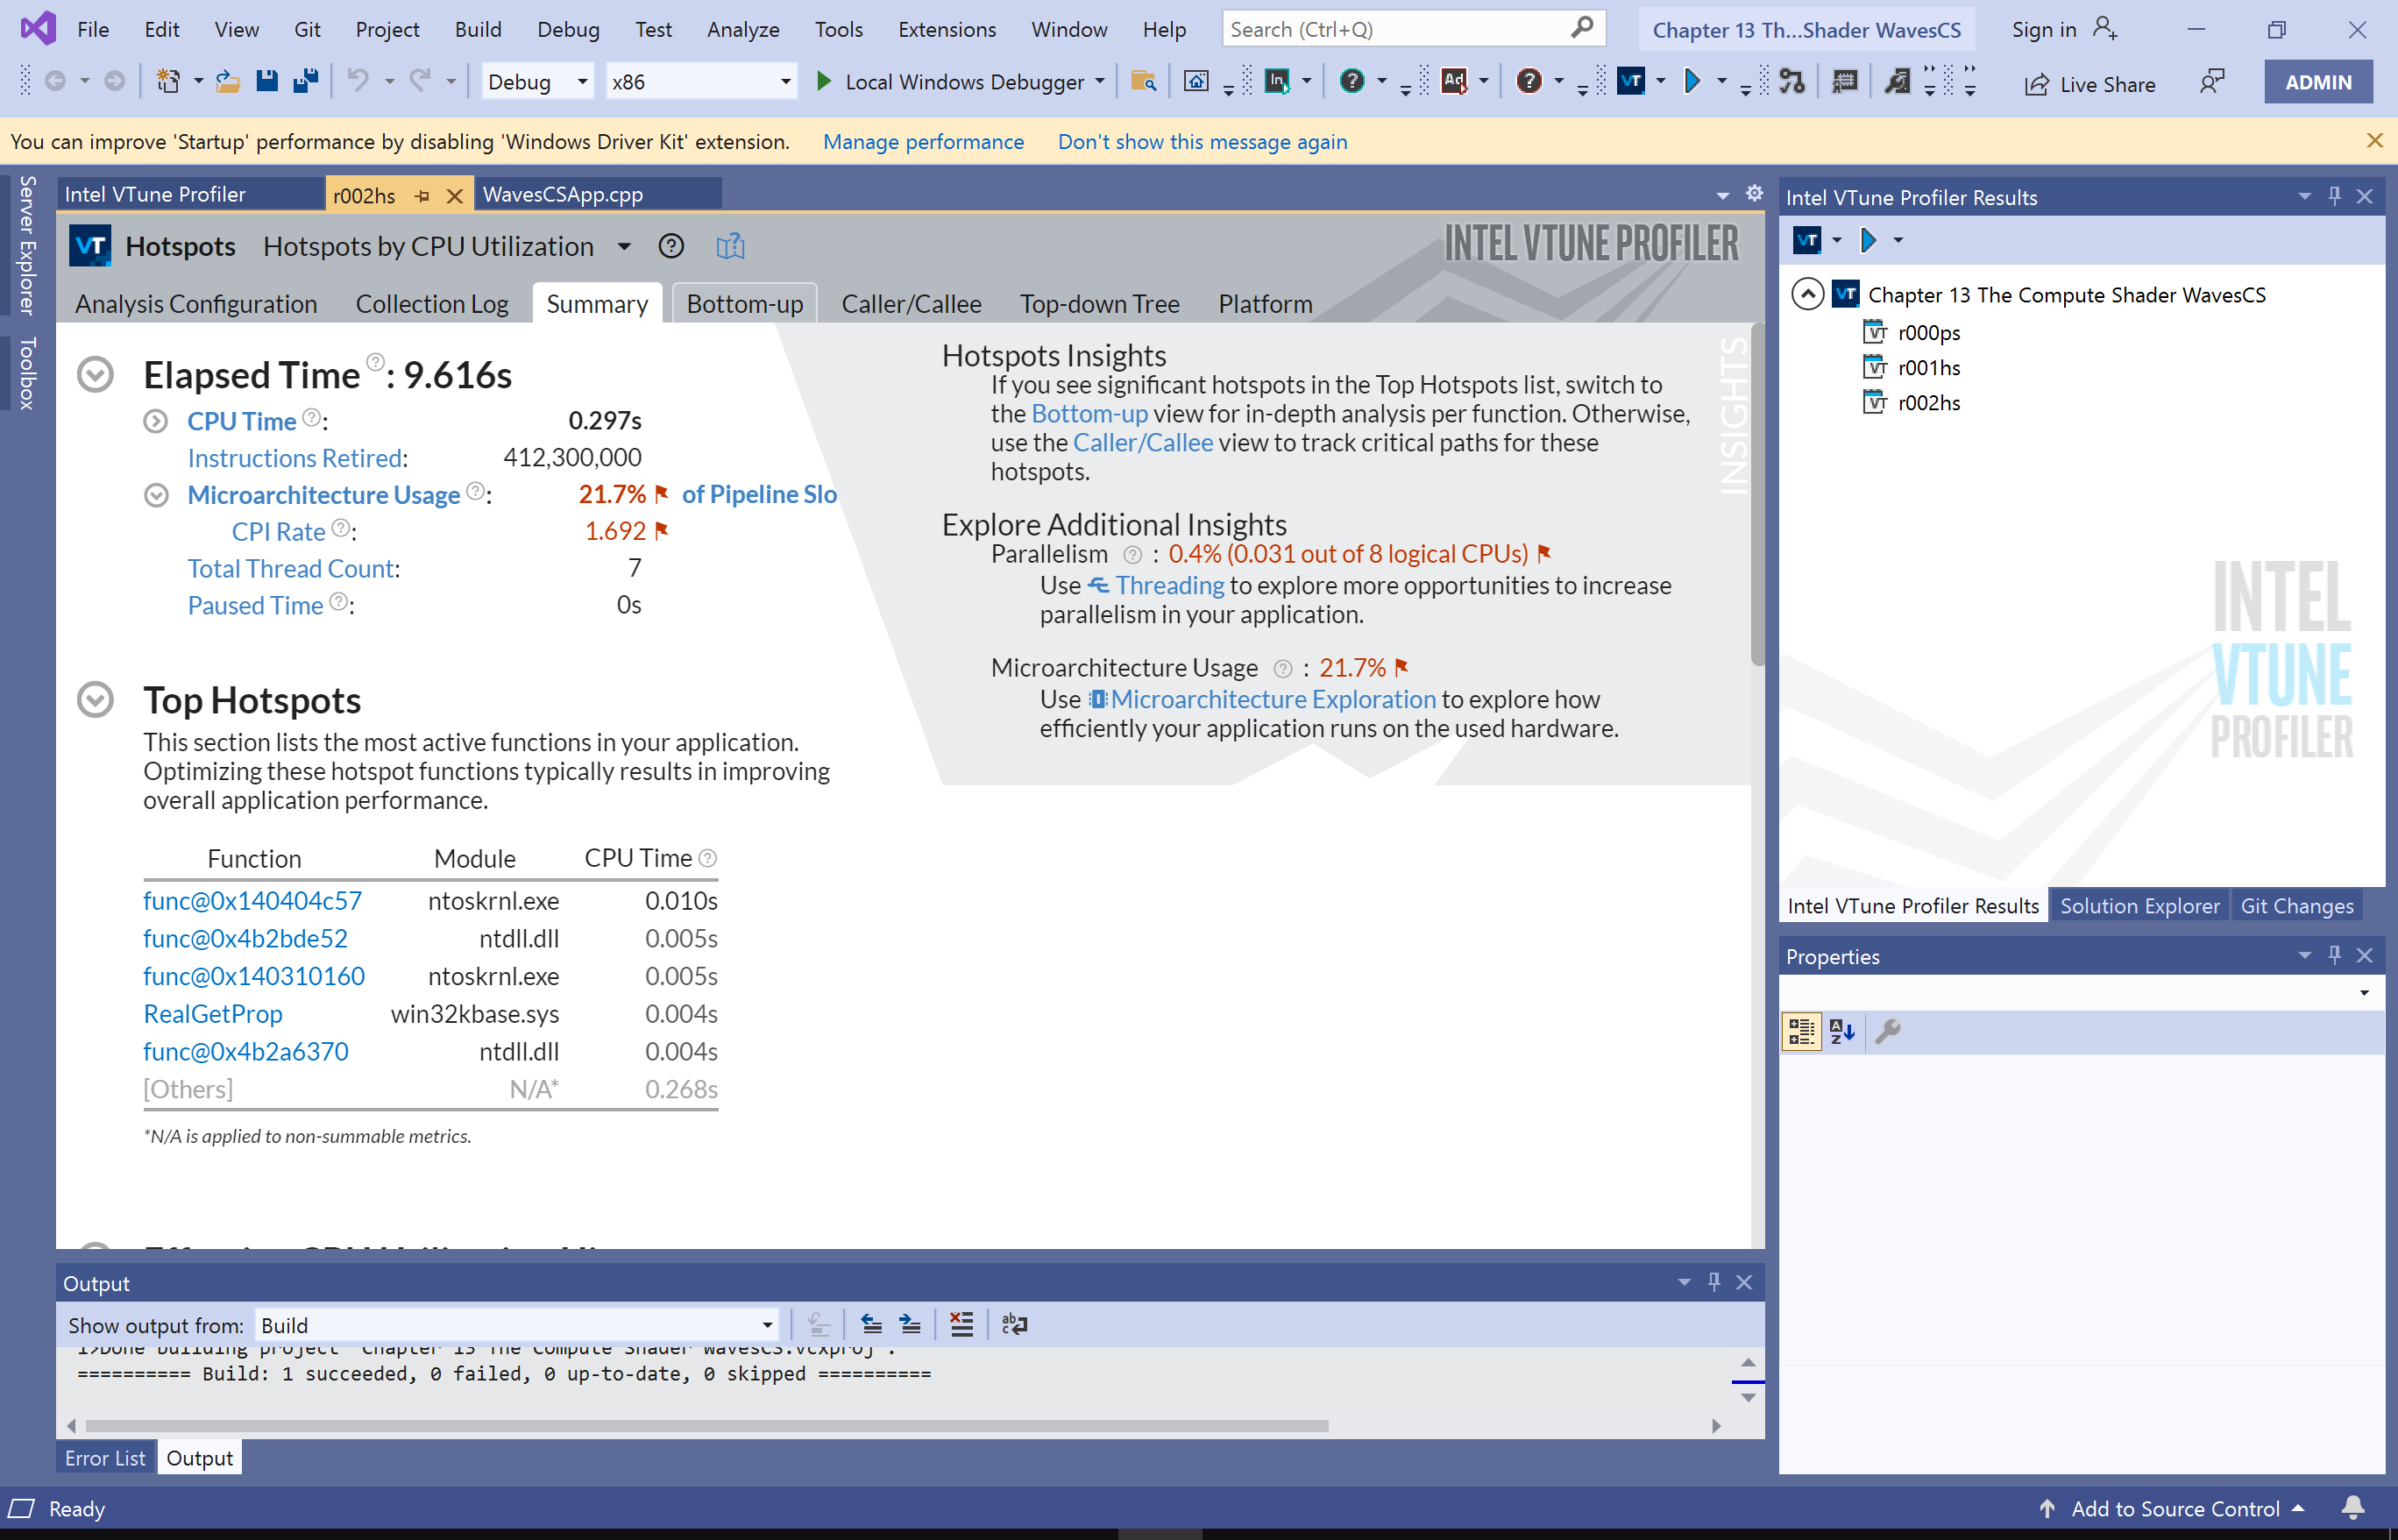Click the Intel Advisor toolbar icon
This screenshot has width=2398, height=1540.
[1455, 81]
